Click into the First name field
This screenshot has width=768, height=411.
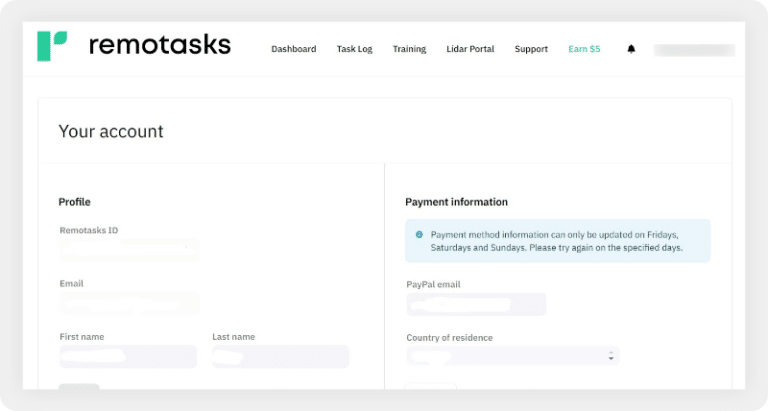click(127, 356)
